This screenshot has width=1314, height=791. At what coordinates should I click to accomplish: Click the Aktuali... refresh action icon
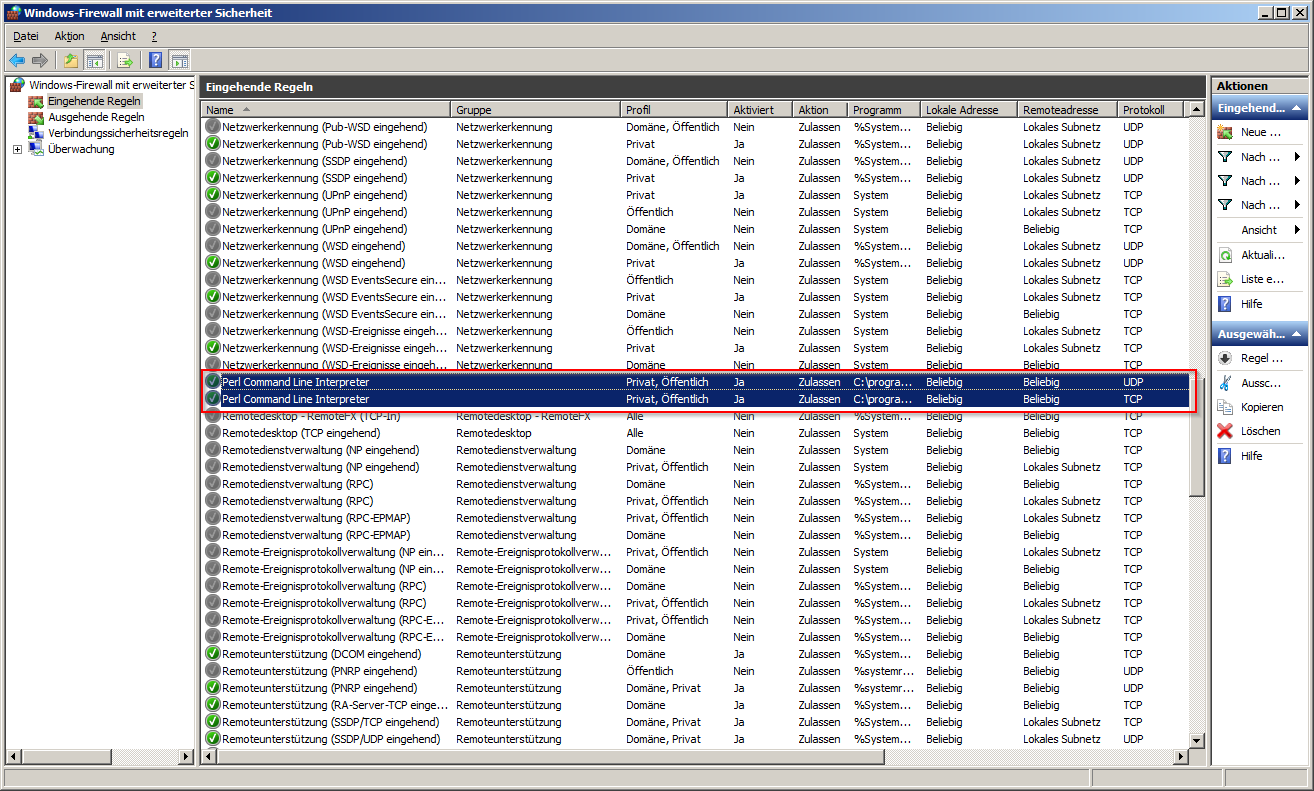1225,255
